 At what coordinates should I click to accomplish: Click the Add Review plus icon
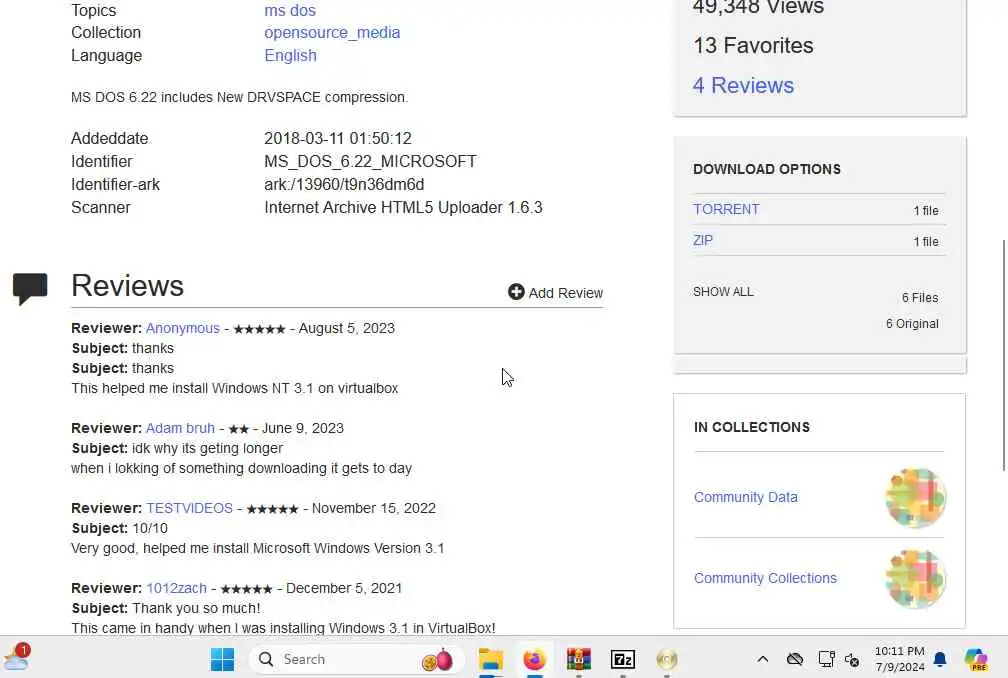tap(516, 292)
